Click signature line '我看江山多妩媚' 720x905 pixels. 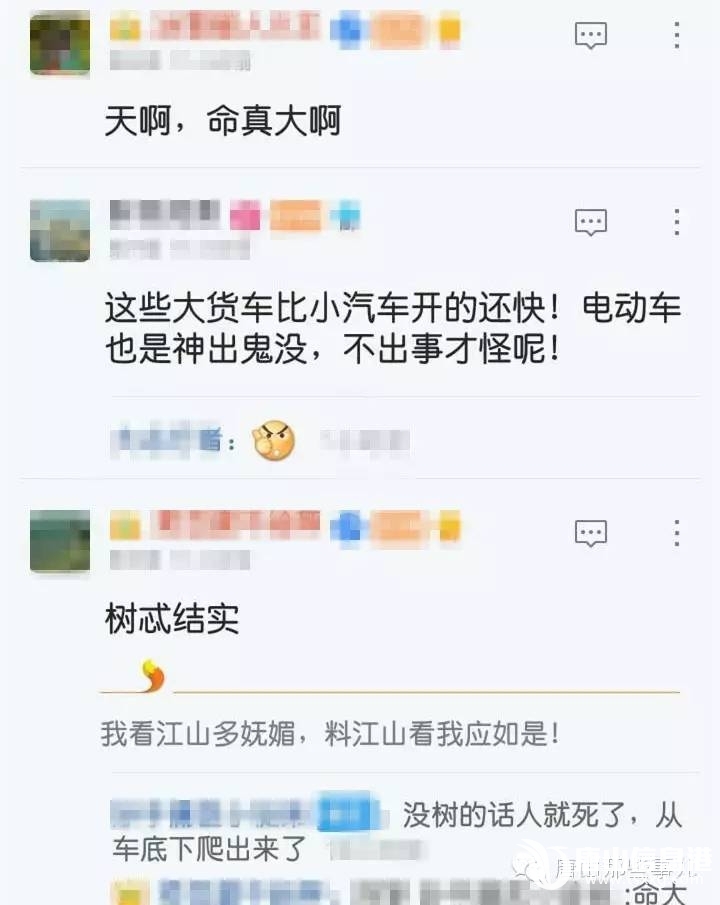tap(330, 734)
